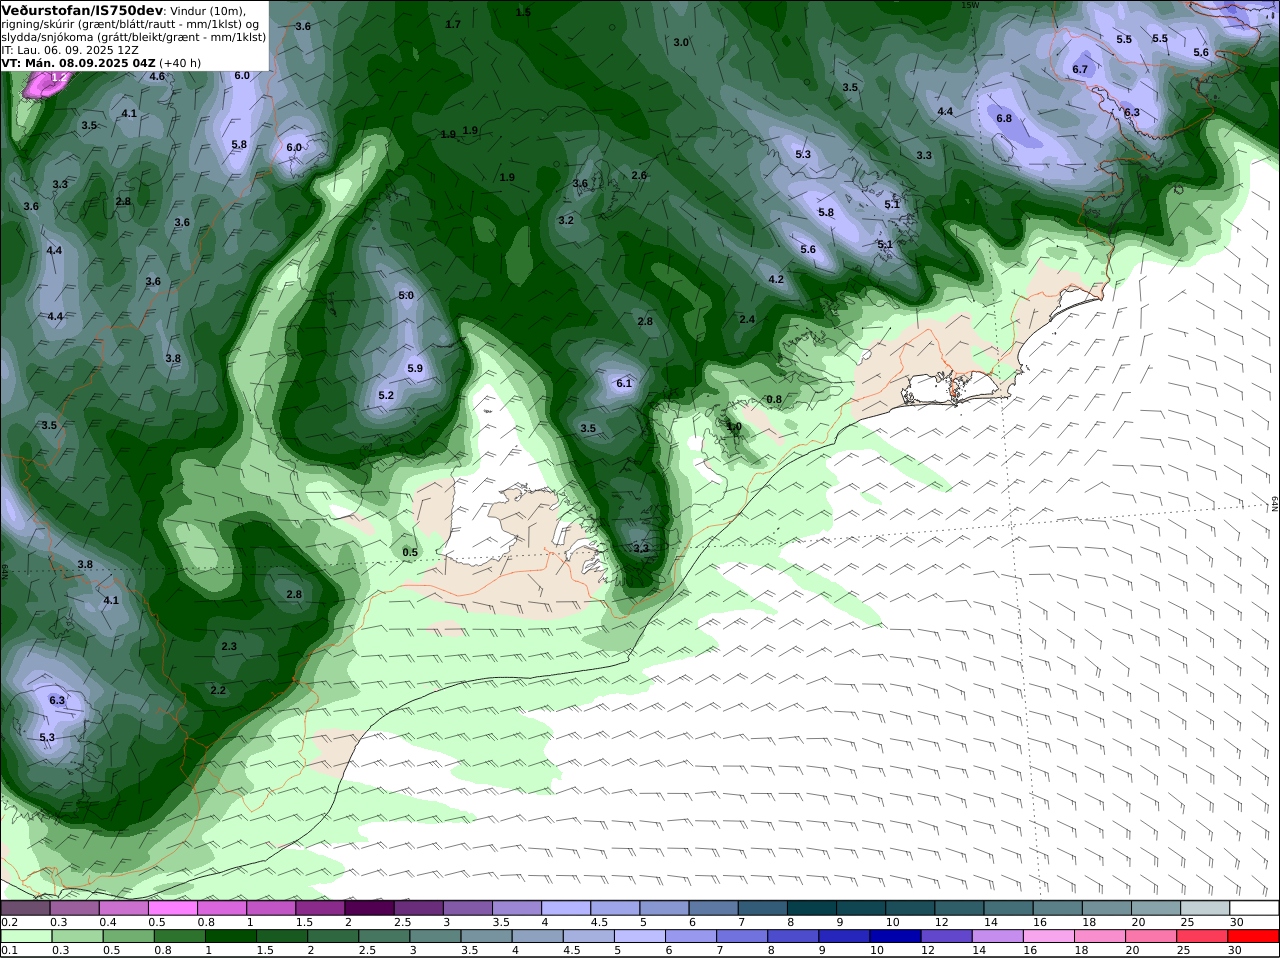Click the 4.6 value near the title box

pos(157,76)
